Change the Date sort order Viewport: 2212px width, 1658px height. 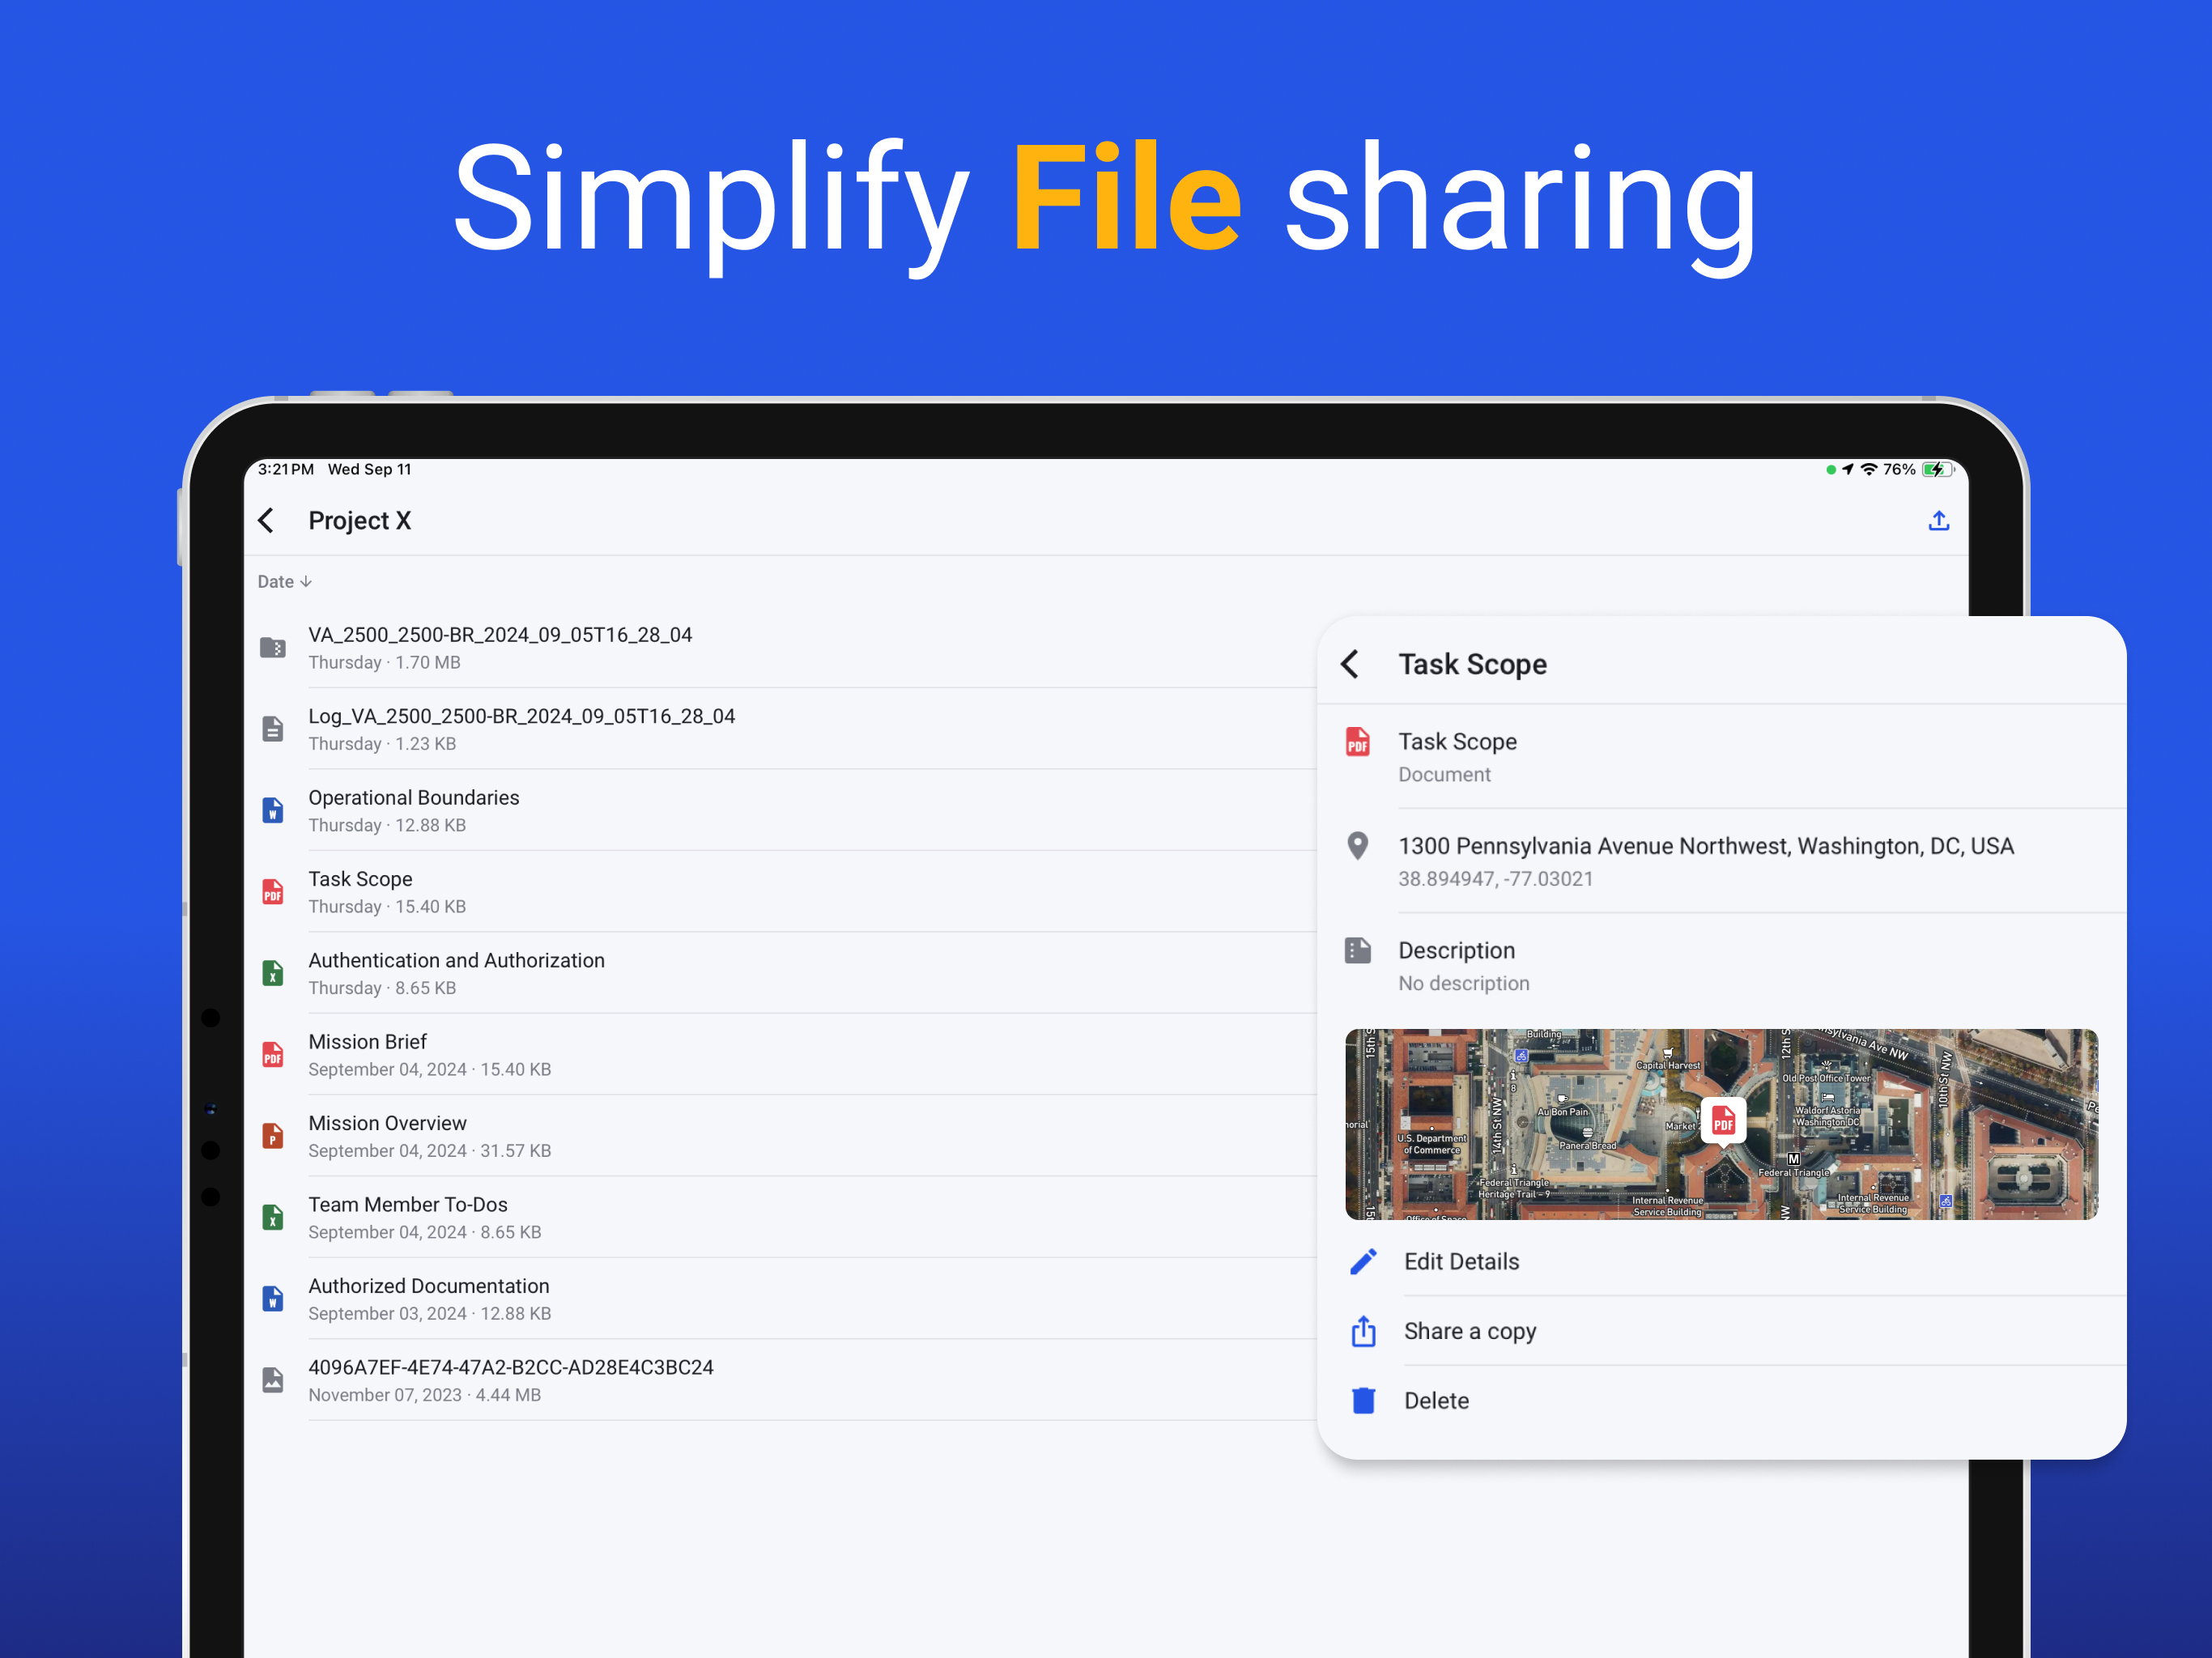(285, 582)
